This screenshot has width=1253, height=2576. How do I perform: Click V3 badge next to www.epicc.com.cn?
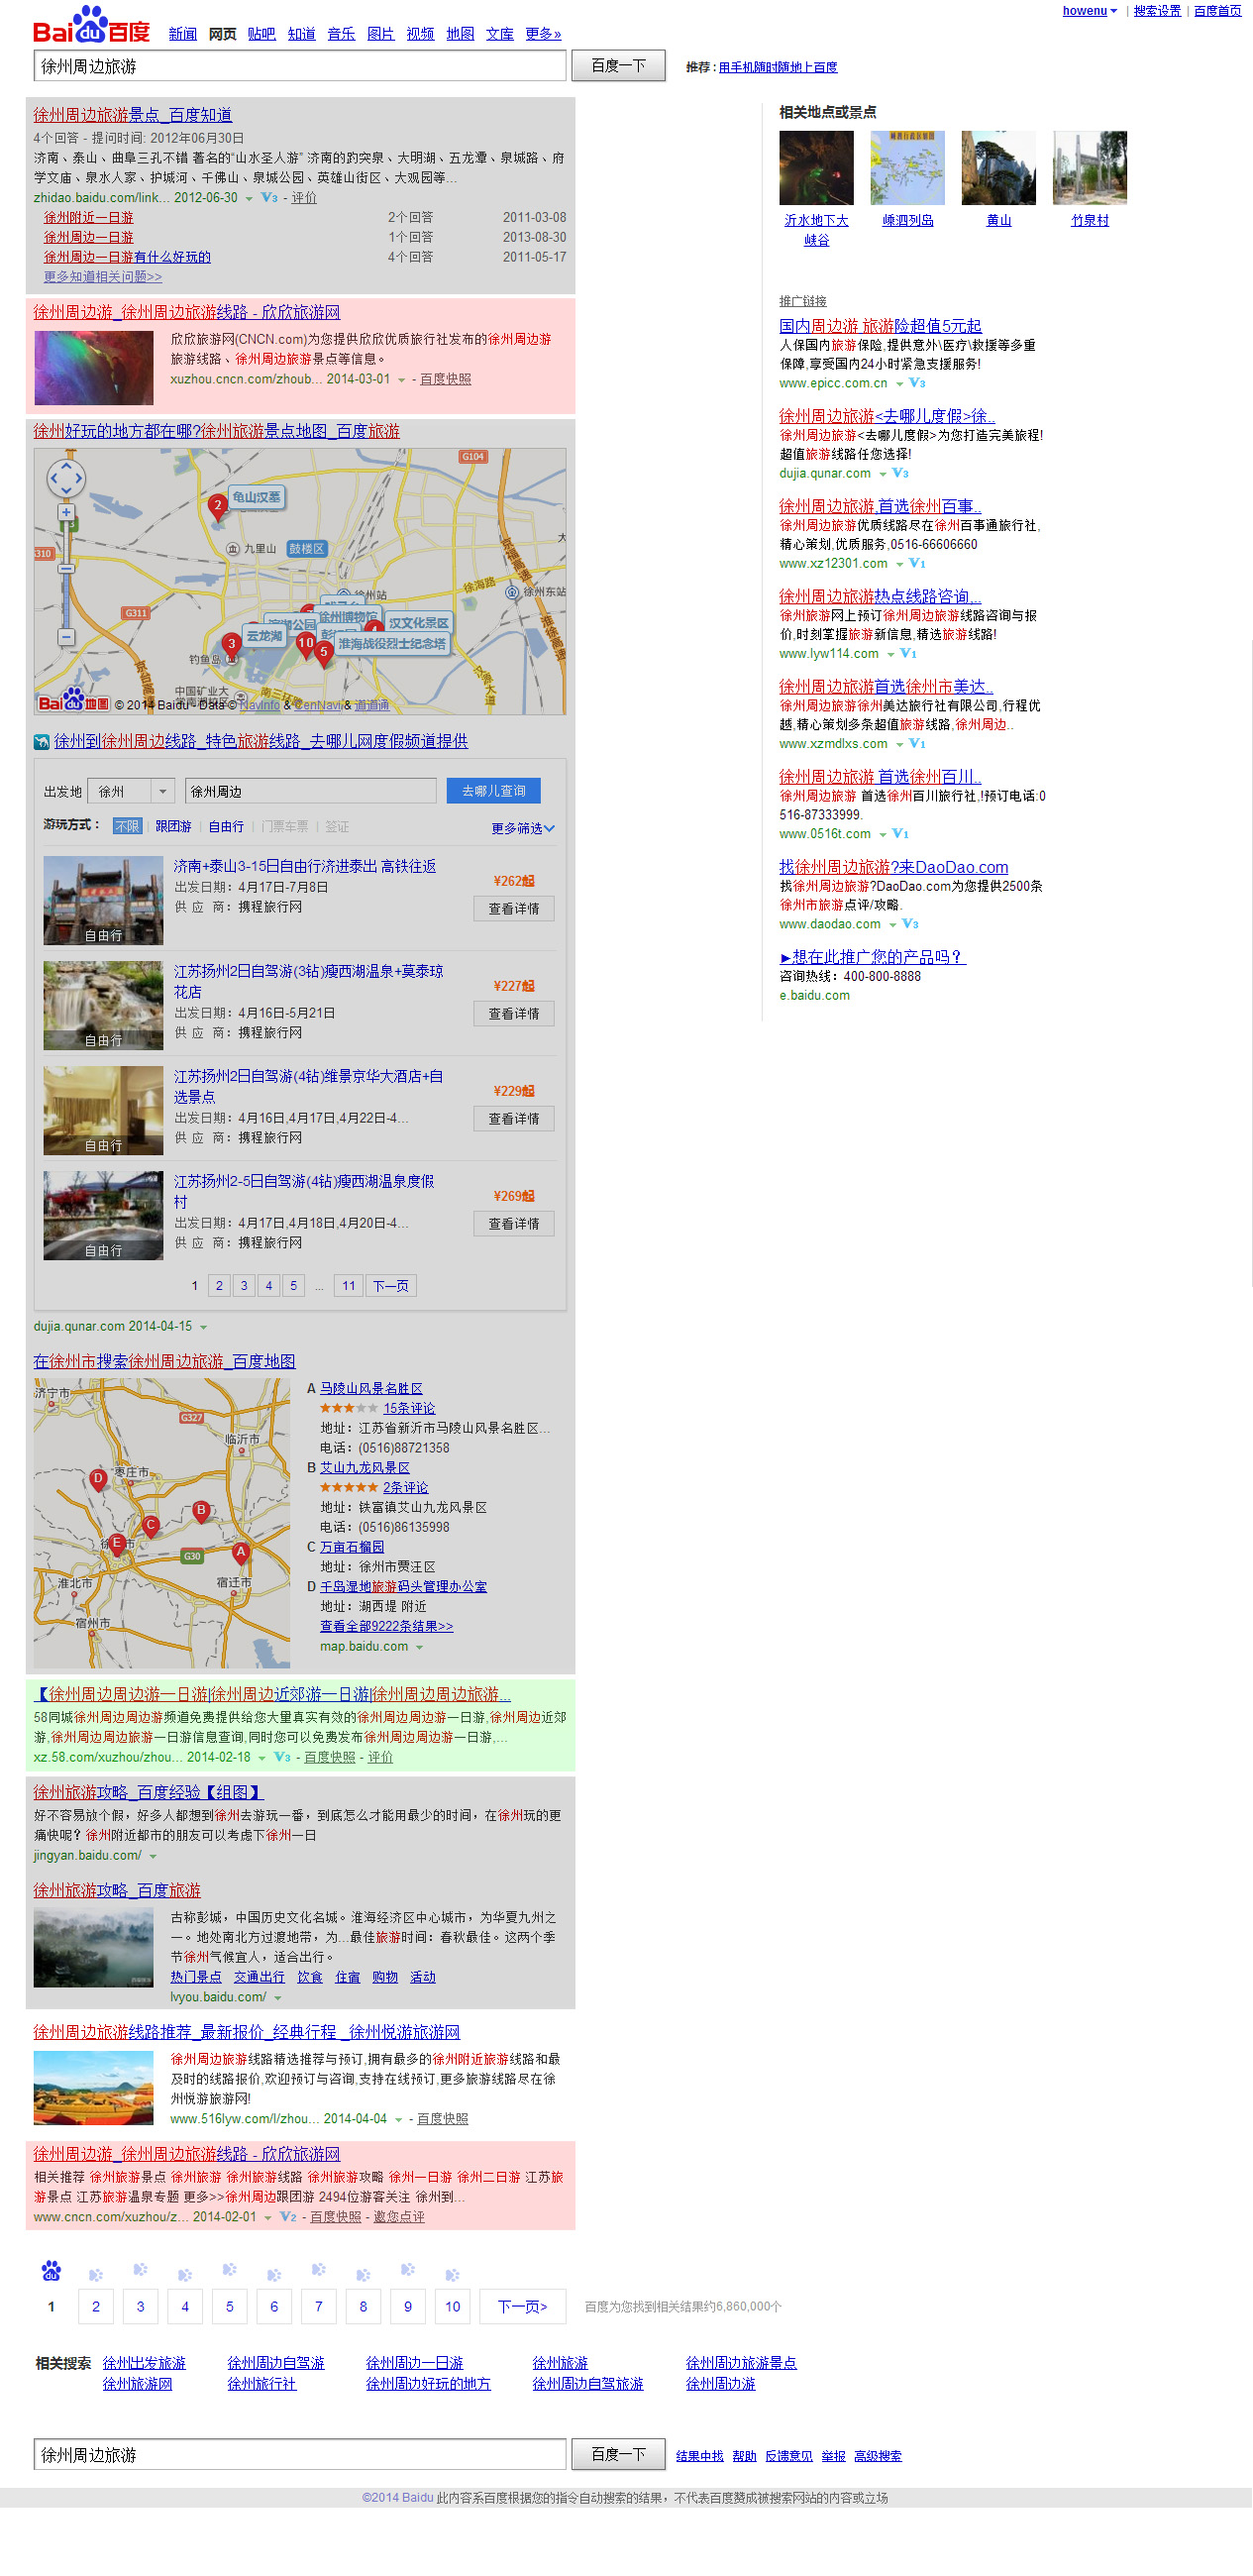click(x=917, y=384)
